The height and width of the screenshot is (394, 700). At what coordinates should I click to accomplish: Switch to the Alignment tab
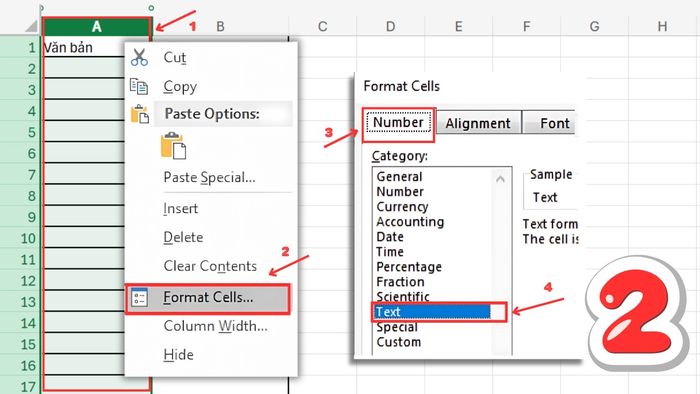478,123
